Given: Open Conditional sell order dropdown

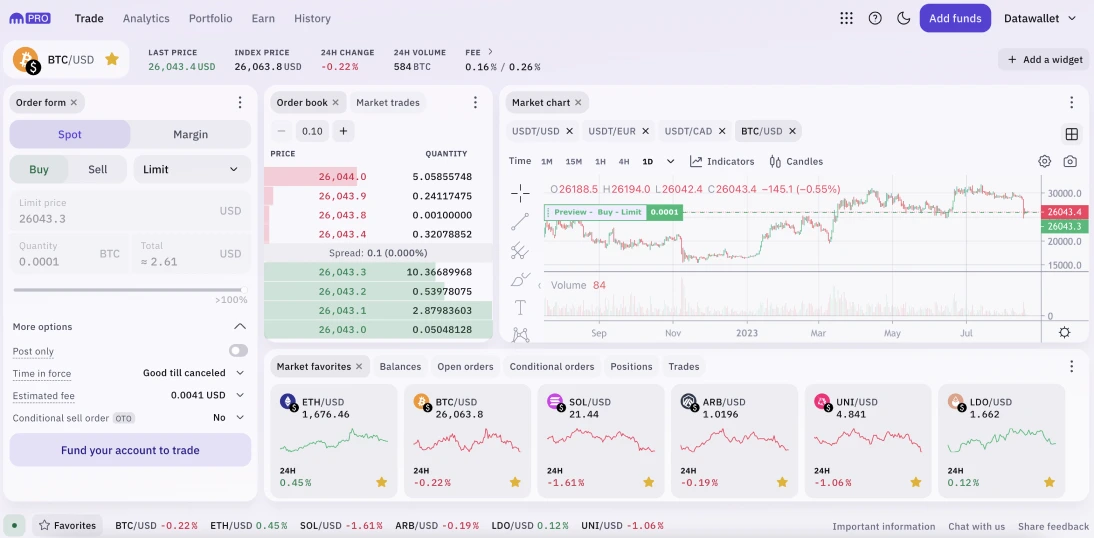Looking at the screenshot, I should tap(230, 417).
